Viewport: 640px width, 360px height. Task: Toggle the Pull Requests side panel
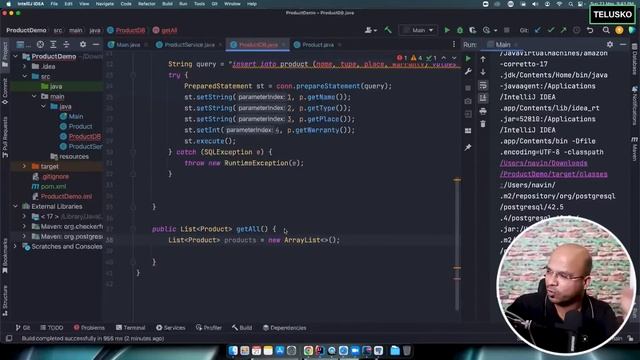pyautogui.click(x=5, y=137)
